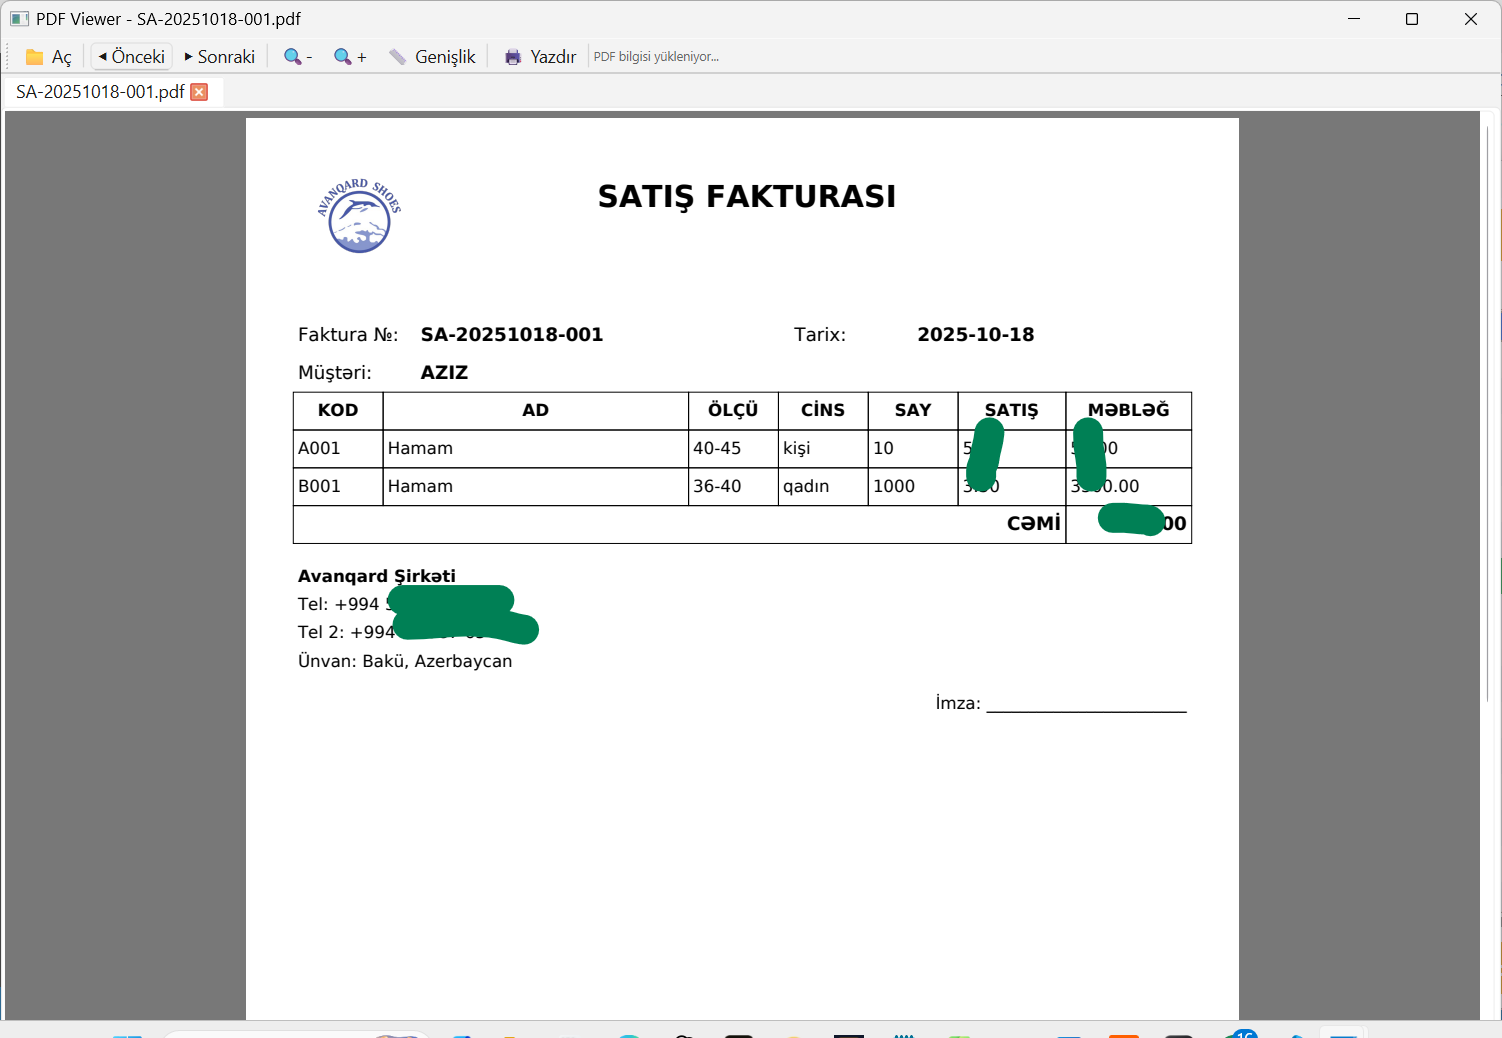
Task: Select the SA-20251018-001.pdf document tab
Action: coord(100,92)
